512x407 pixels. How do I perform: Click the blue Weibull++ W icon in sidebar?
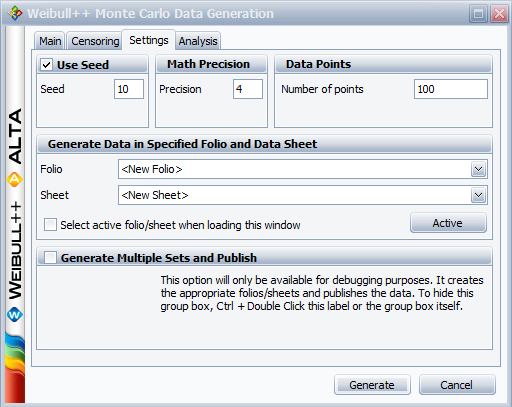point(14,315)
